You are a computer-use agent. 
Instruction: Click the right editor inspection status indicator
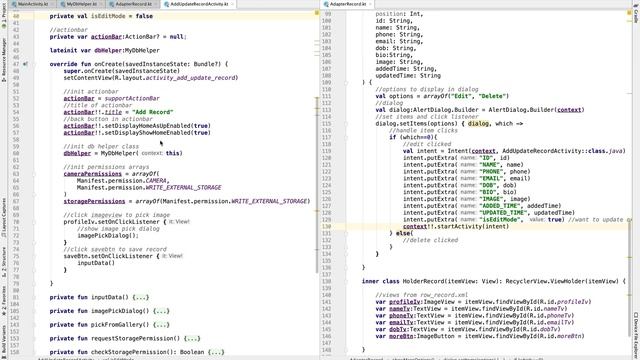click(629, 13)
